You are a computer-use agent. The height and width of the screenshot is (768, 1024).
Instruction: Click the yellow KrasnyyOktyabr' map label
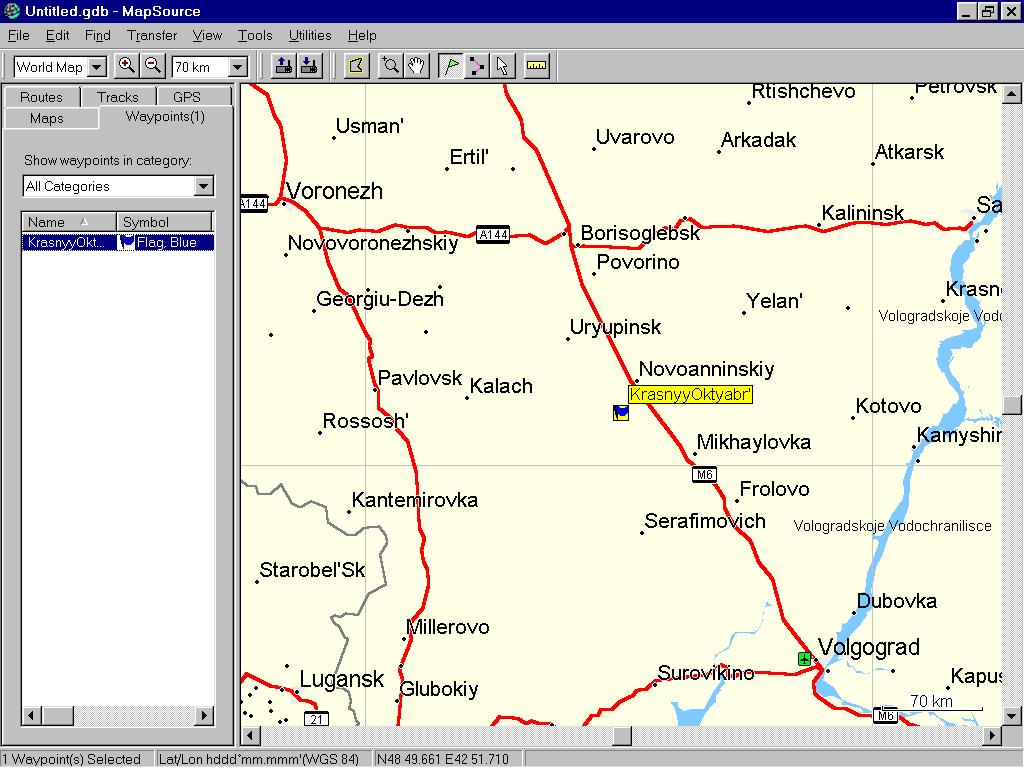coord(690,394)
